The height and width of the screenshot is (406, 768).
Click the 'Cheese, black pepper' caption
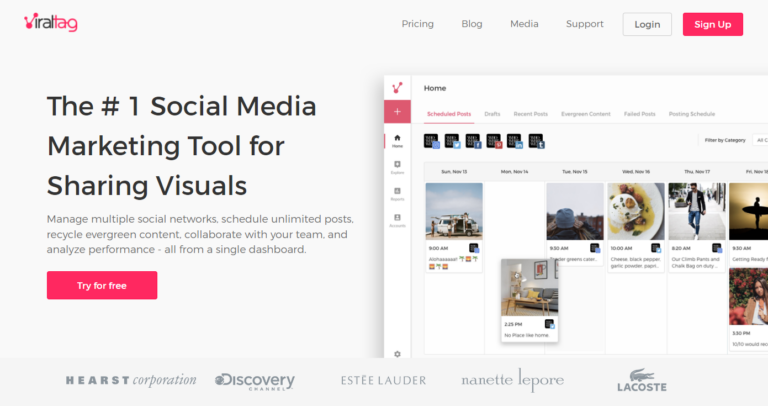[635, 263]
